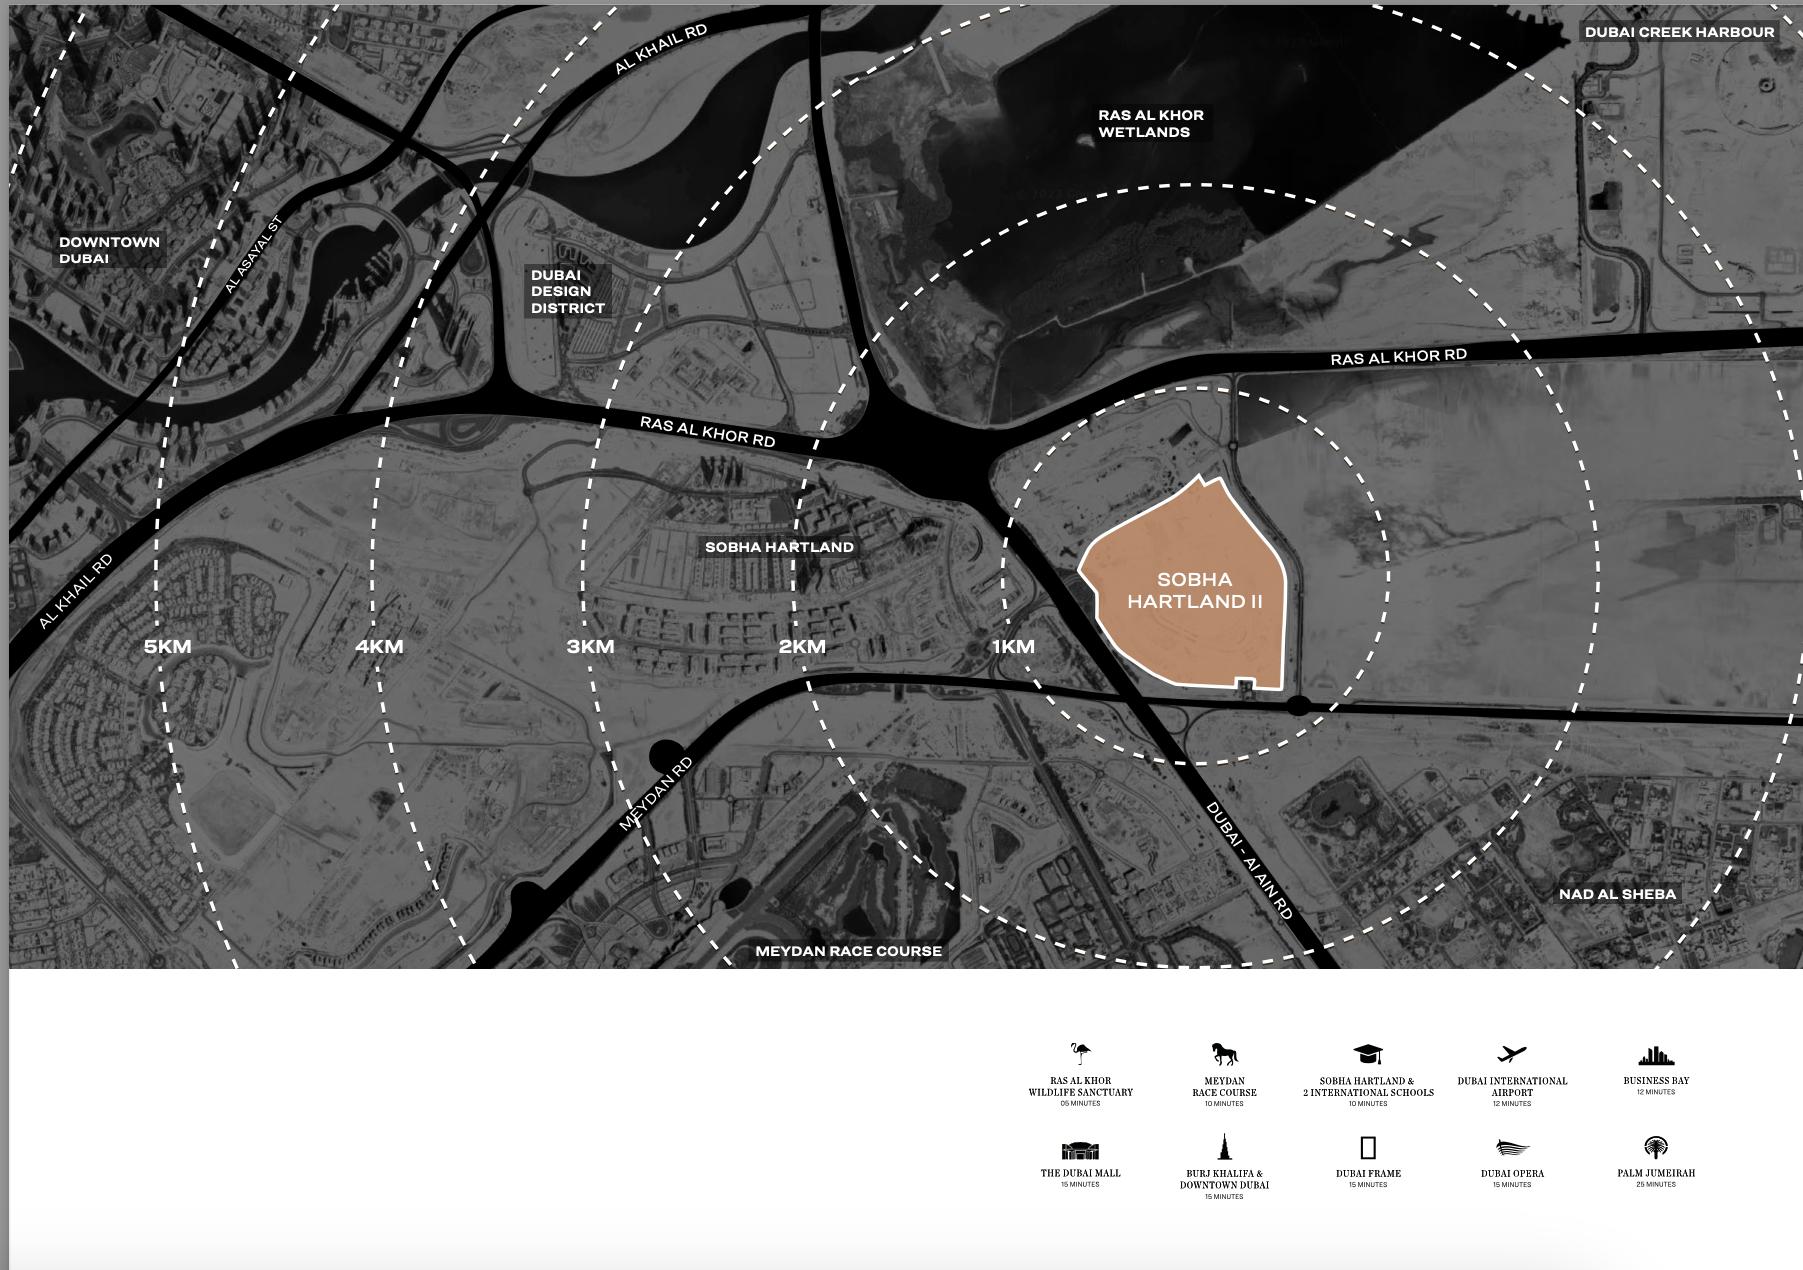Click '25 MINUTES' under Palm Jumeirah
The image size is (1803, 1270).
(1656, 1184)
